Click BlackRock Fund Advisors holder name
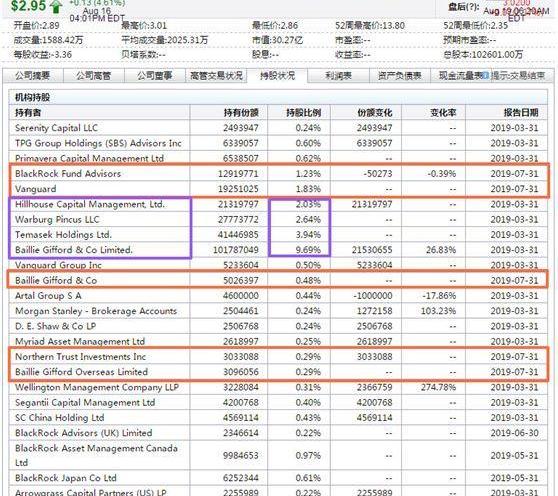Viewport: 558px width, 496px height. [x=68, y=174]
